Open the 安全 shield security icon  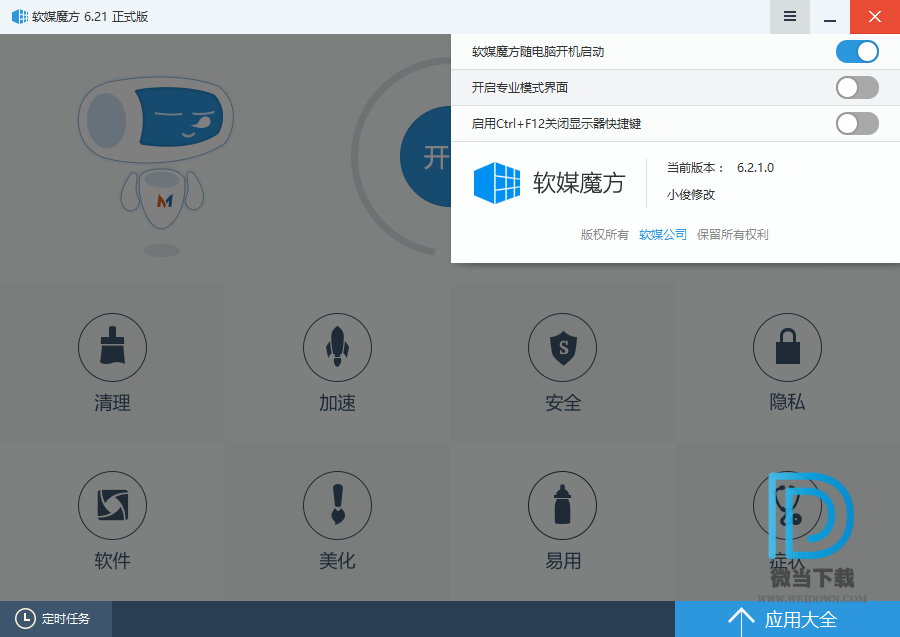pyautogui.click(x=562, y=347)
